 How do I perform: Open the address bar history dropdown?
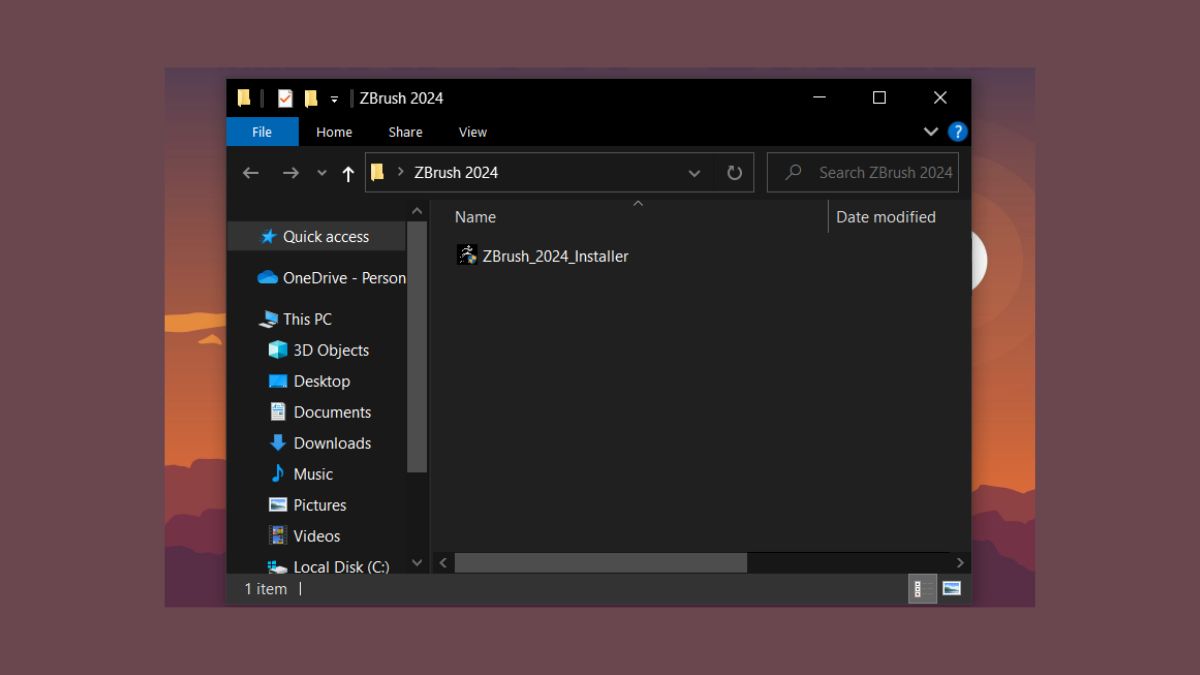tap(694, 173)
